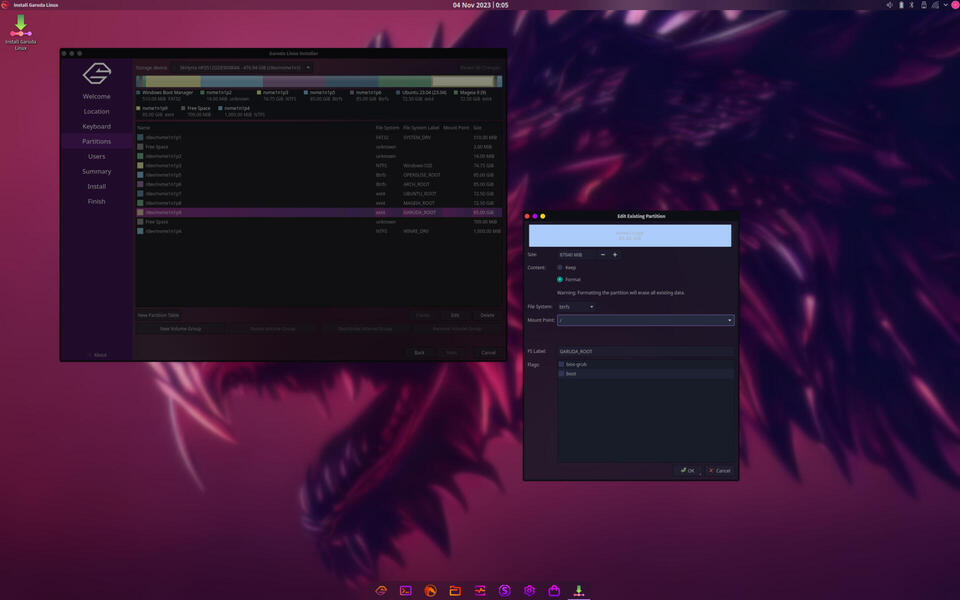This screenshot has width=960, height=600.
Task: Click the disk usage bar in the installer
Action: tap(319, 81)
